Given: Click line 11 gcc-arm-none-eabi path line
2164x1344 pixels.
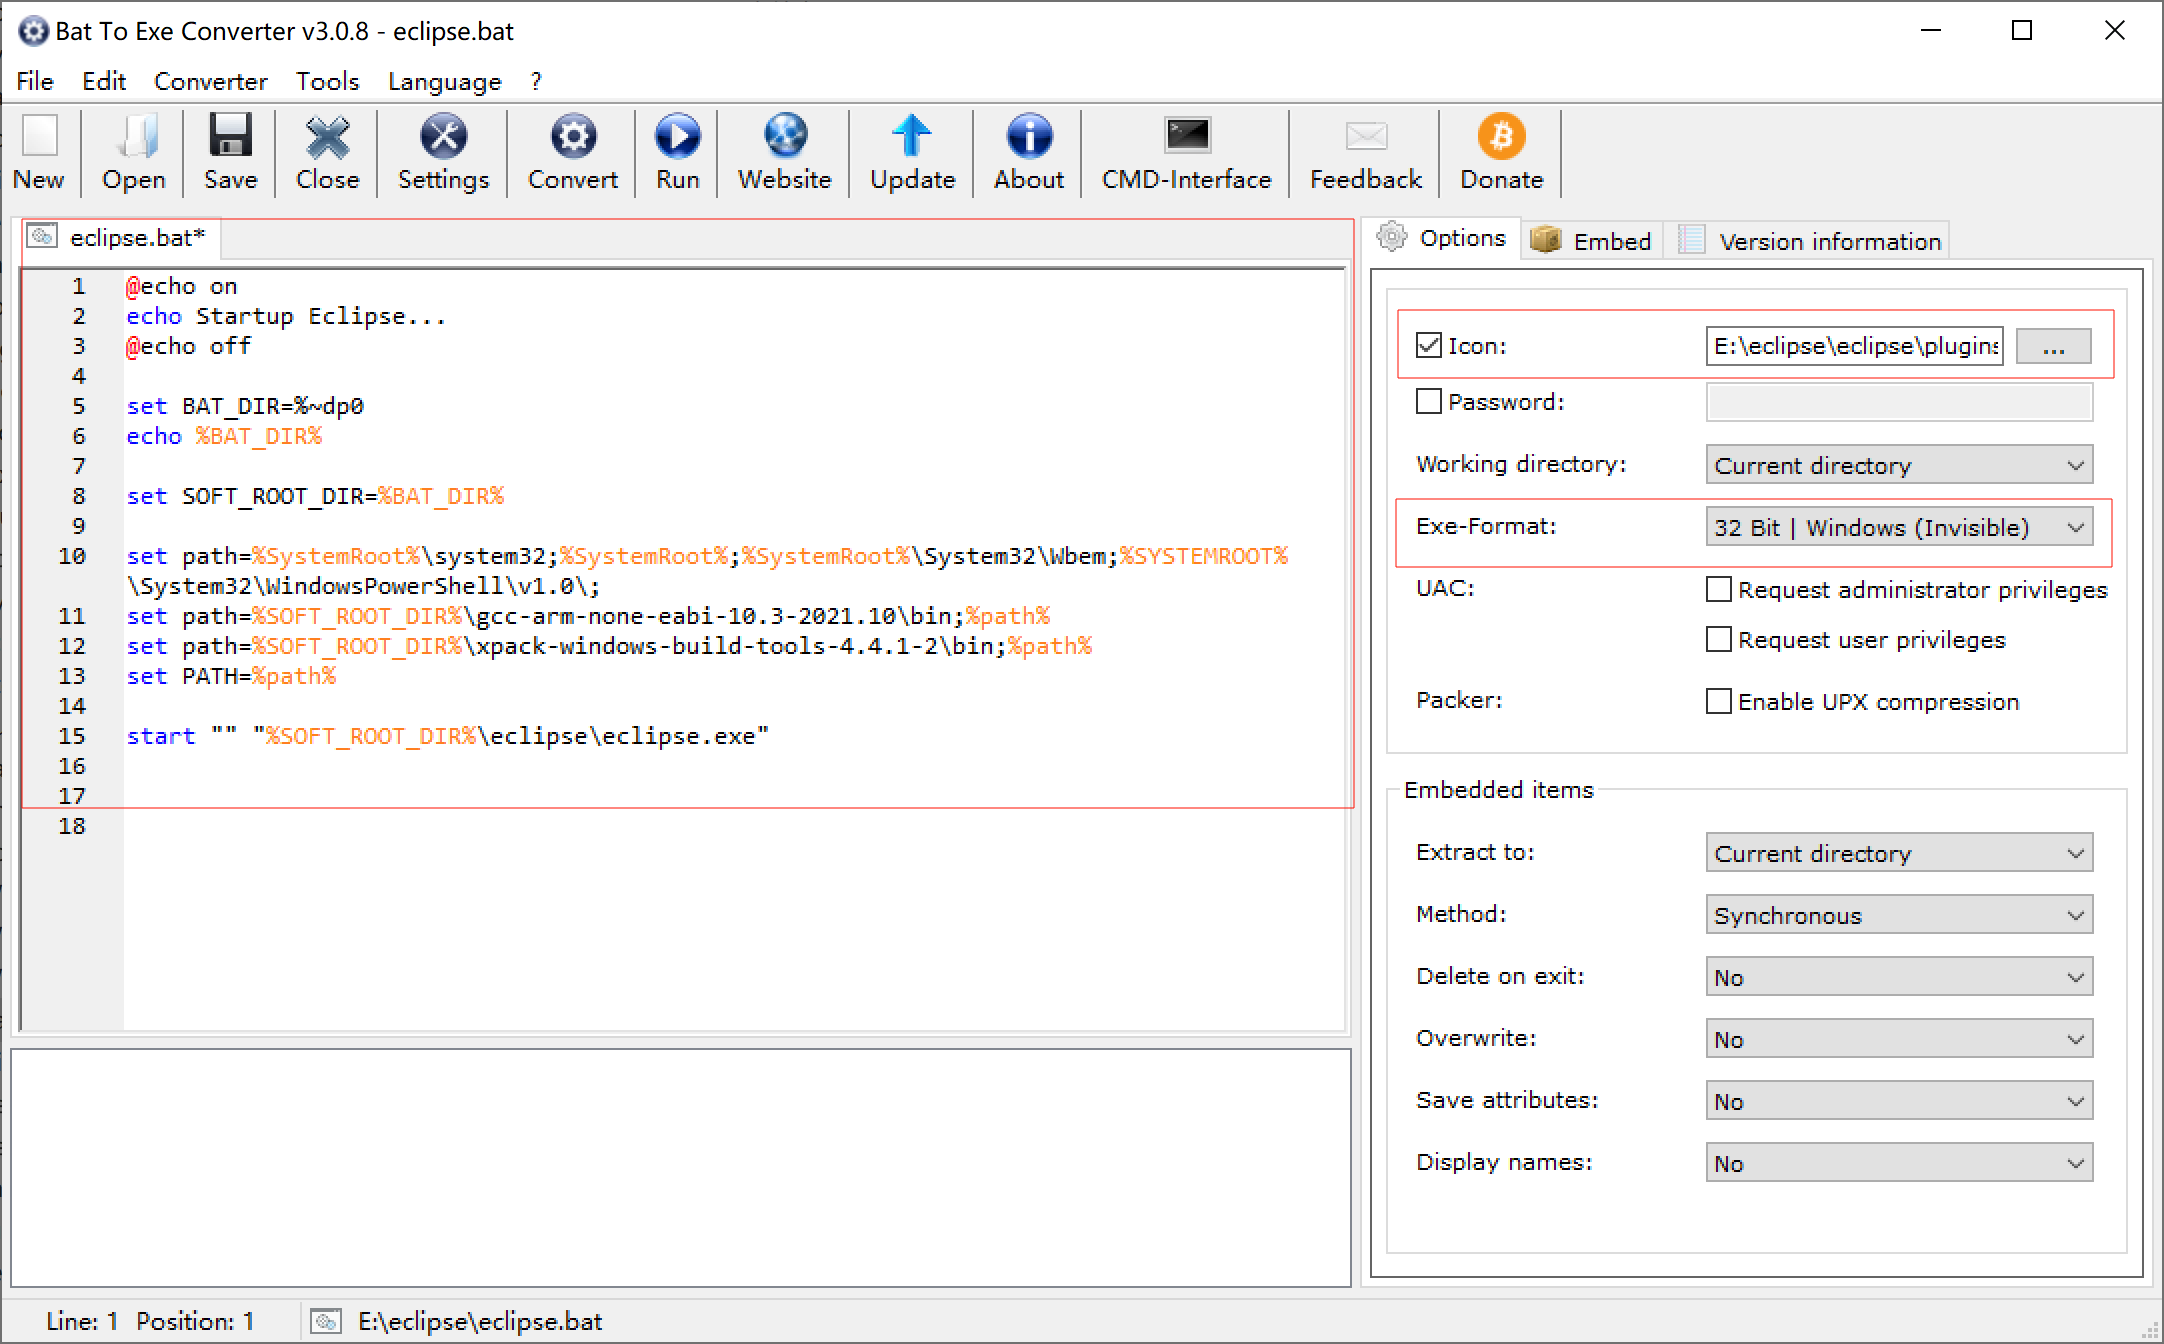Looking at the screenshot, I should click(588, 616).
